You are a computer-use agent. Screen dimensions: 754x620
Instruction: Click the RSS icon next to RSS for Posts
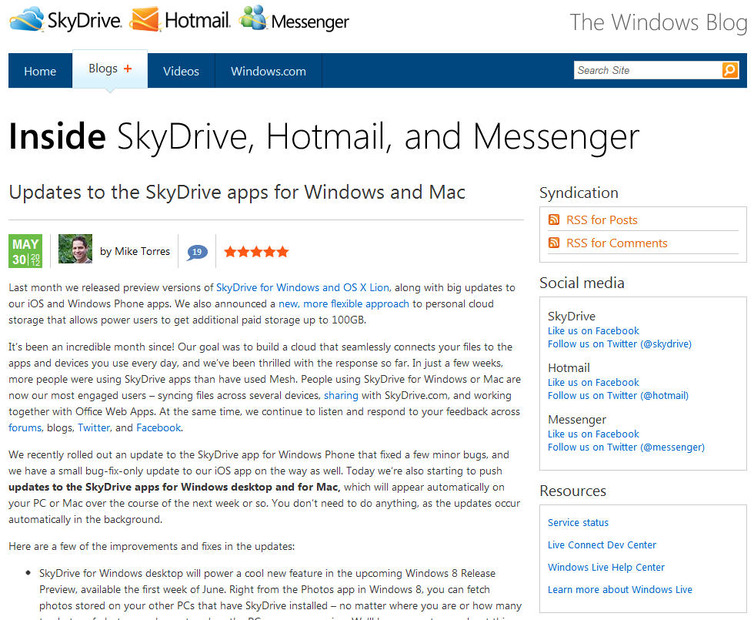554,220
